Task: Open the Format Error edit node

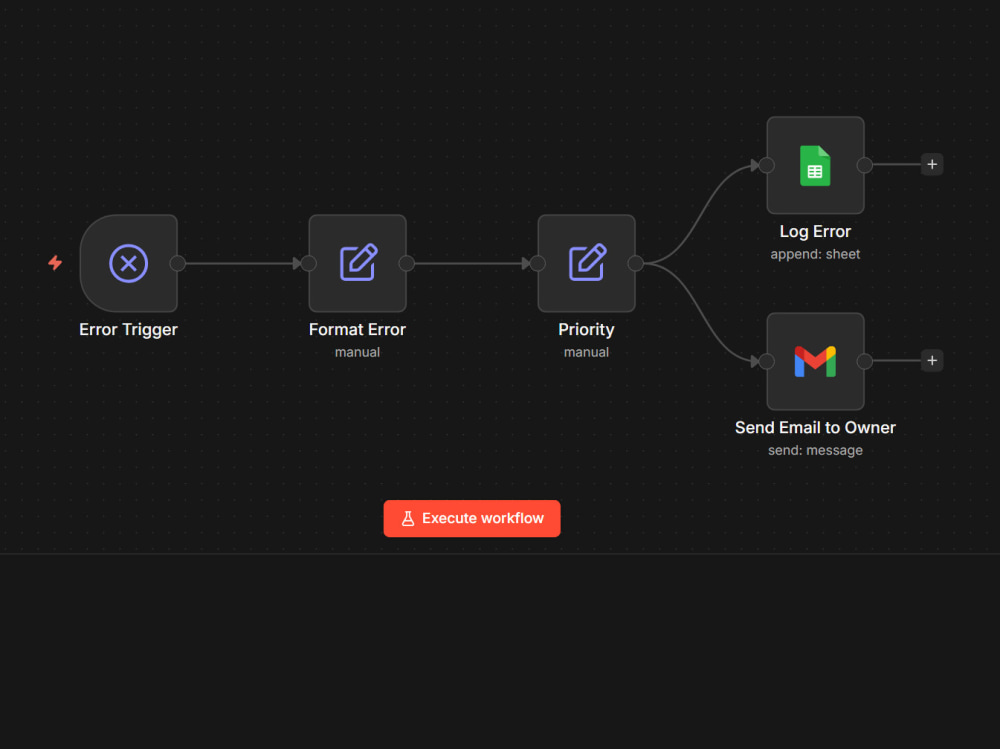Action: tap(357, 263)
